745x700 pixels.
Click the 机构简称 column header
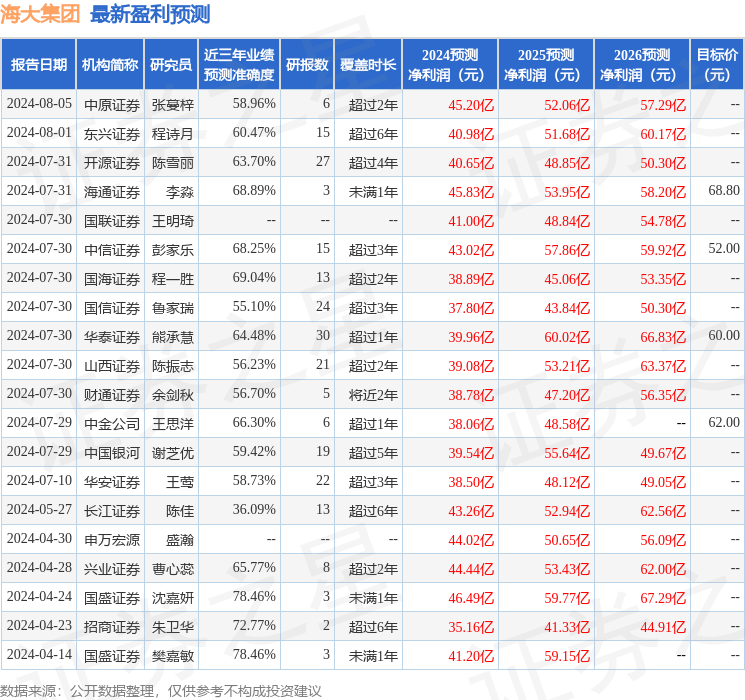110,65
